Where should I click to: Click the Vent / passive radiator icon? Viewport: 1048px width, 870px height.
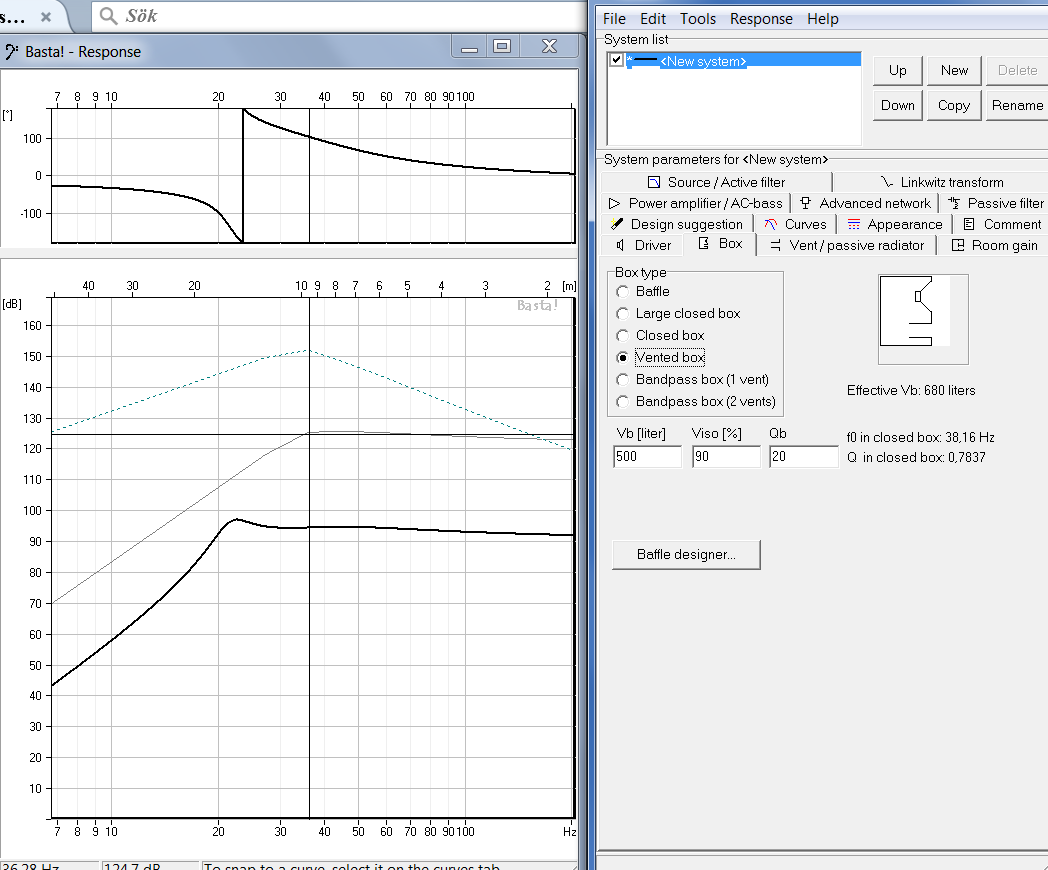point(775,245)
